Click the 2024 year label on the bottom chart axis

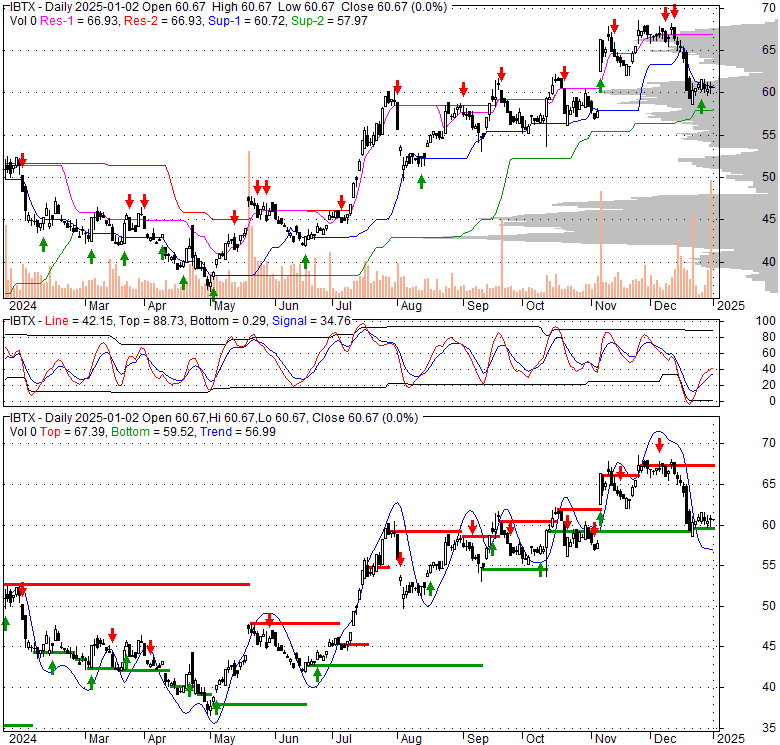23,739
